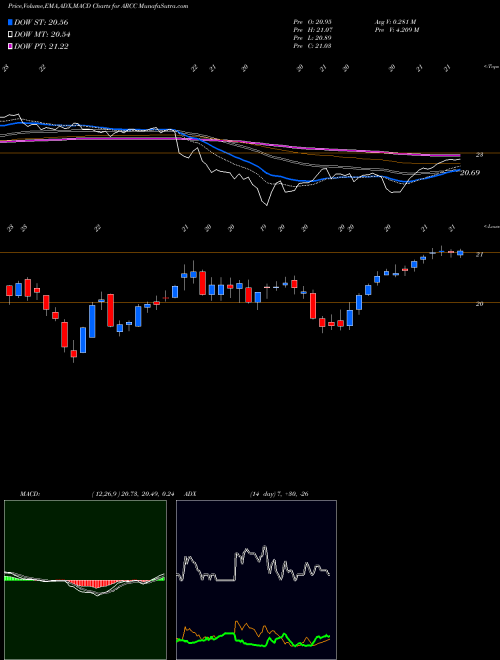
Task: Click the '<Lows' label at right edge
Action: pyautogui.click(x=491, y=226)
